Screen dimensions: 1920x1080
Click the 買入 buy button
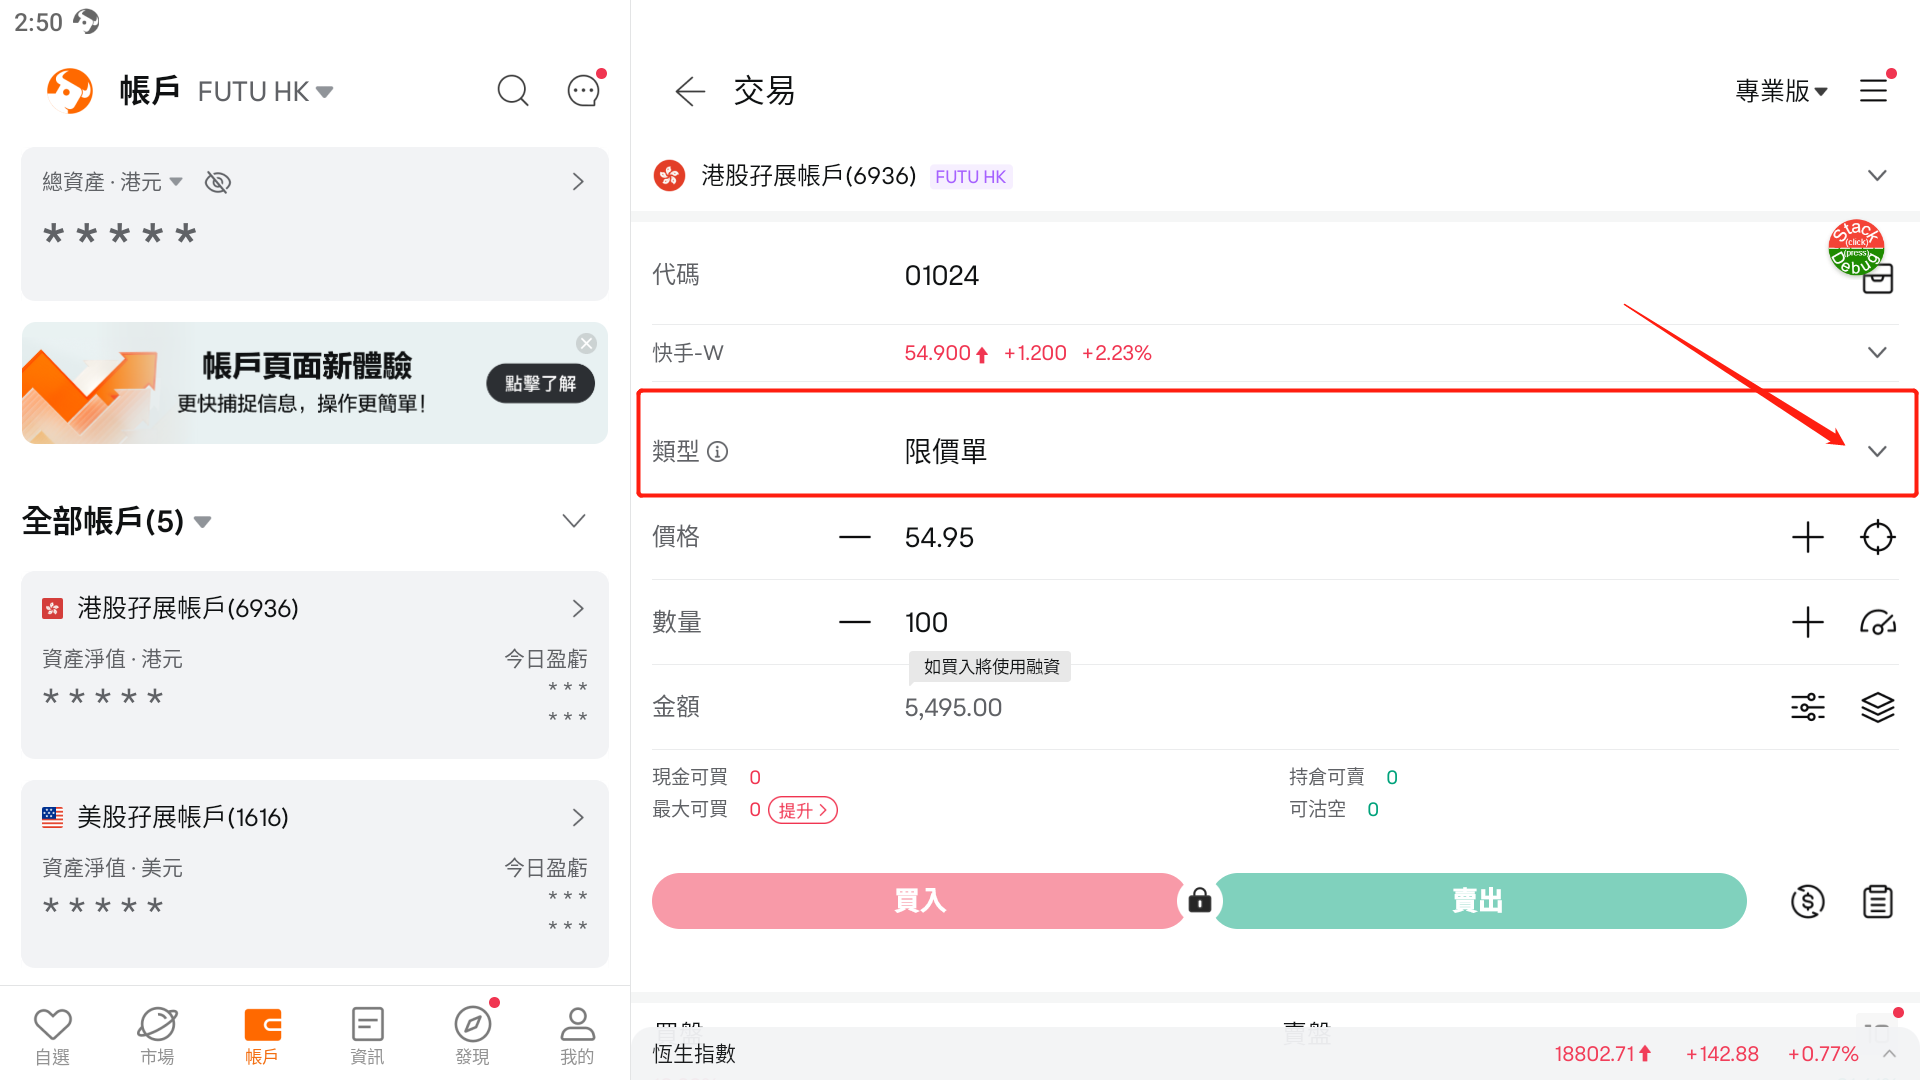919,901
